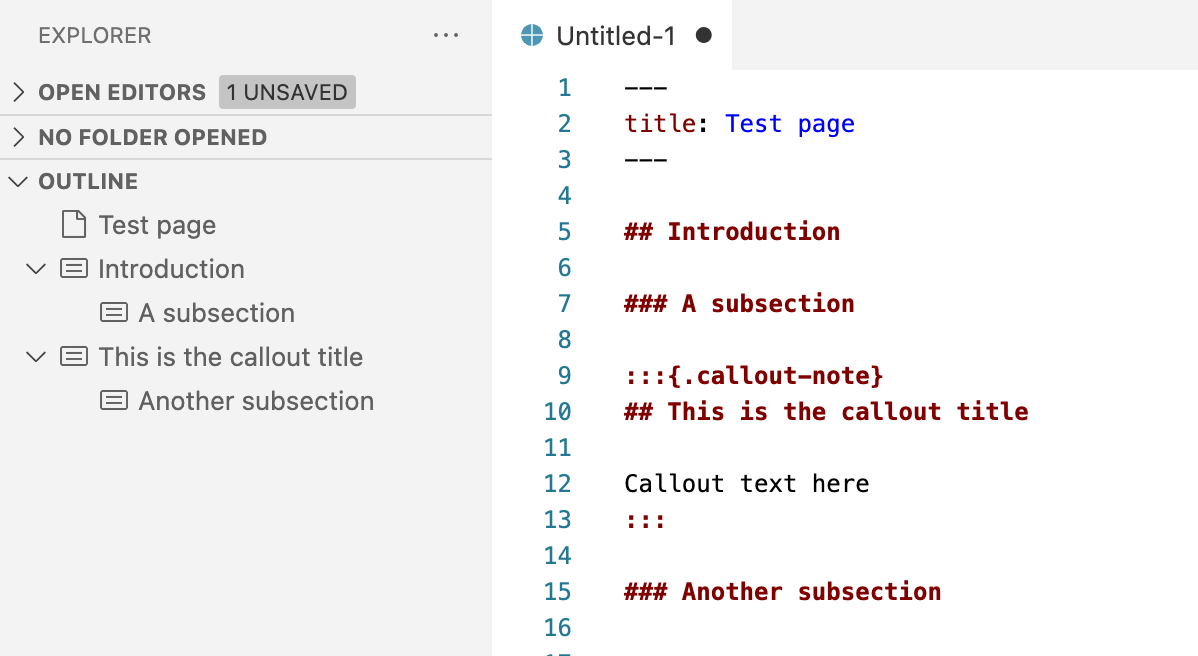Screen dimensions: 1198x656
Task: Select Another subsection in the Outline
Action: [236, 400]
